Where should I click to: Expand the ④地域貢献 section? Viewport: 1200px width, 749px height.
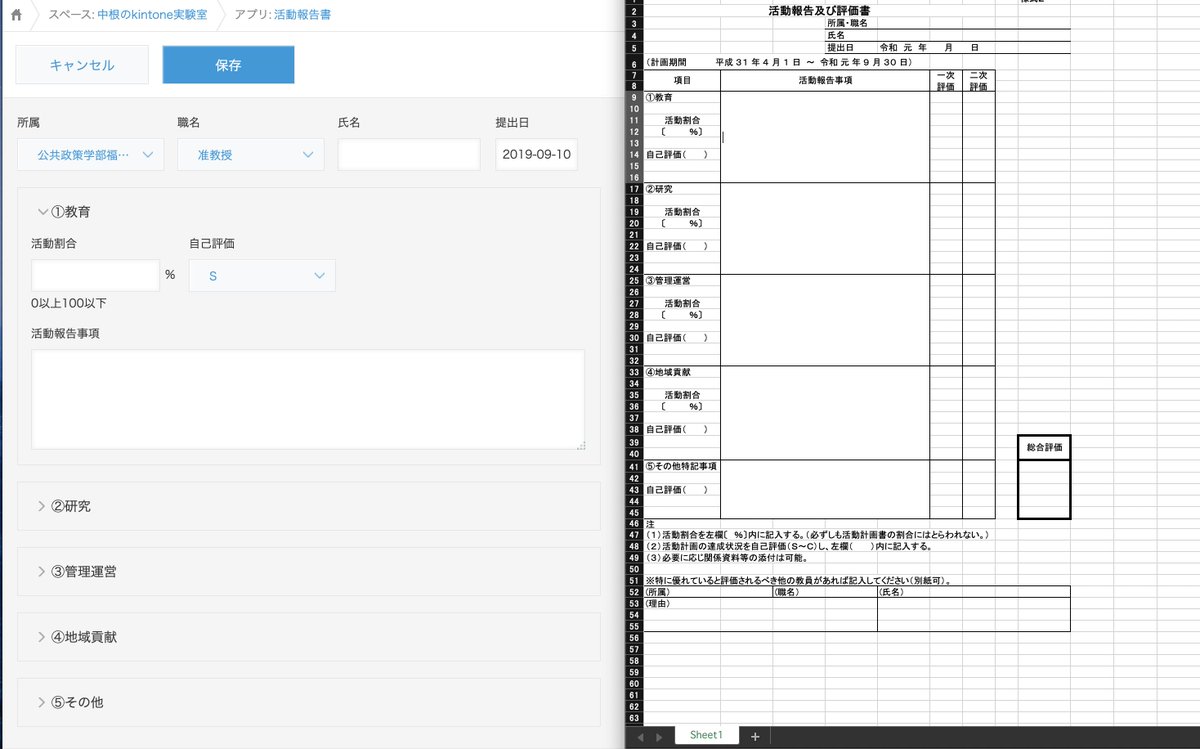pos(77,636)
